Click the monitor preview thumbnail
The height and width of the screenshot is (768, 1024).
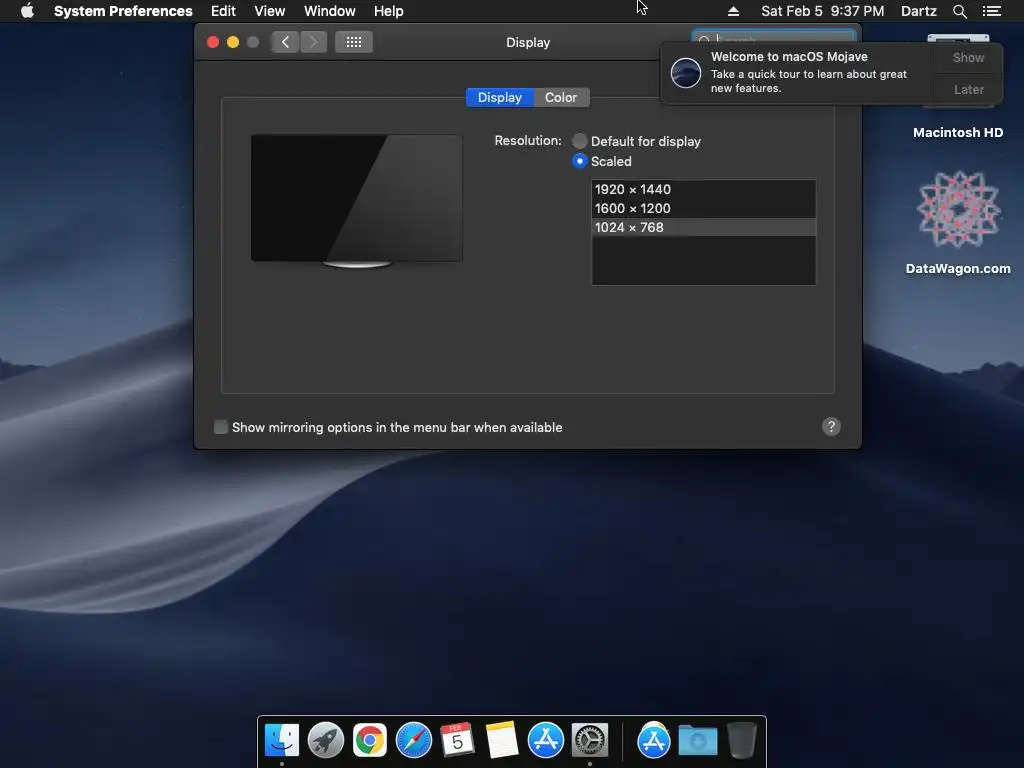(x=357, y=200)
